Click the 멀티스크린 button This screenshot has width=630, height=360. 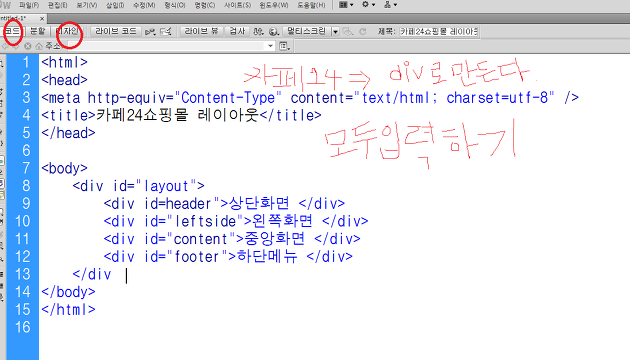click(x=307, y=31)
